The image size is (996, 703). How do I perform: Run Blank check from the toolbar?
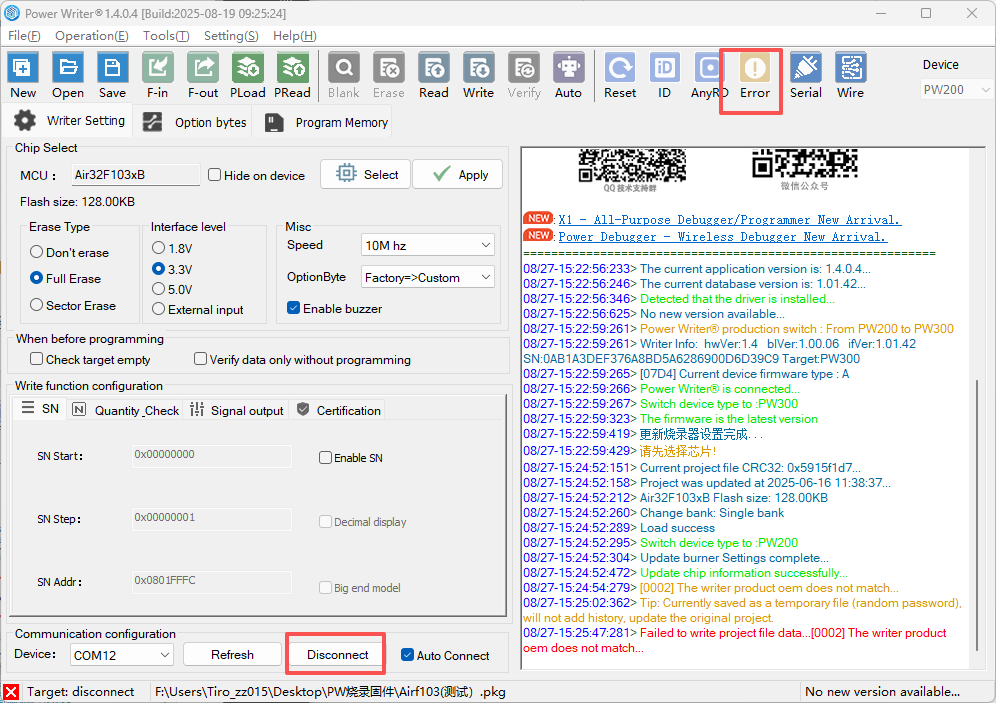344,75
